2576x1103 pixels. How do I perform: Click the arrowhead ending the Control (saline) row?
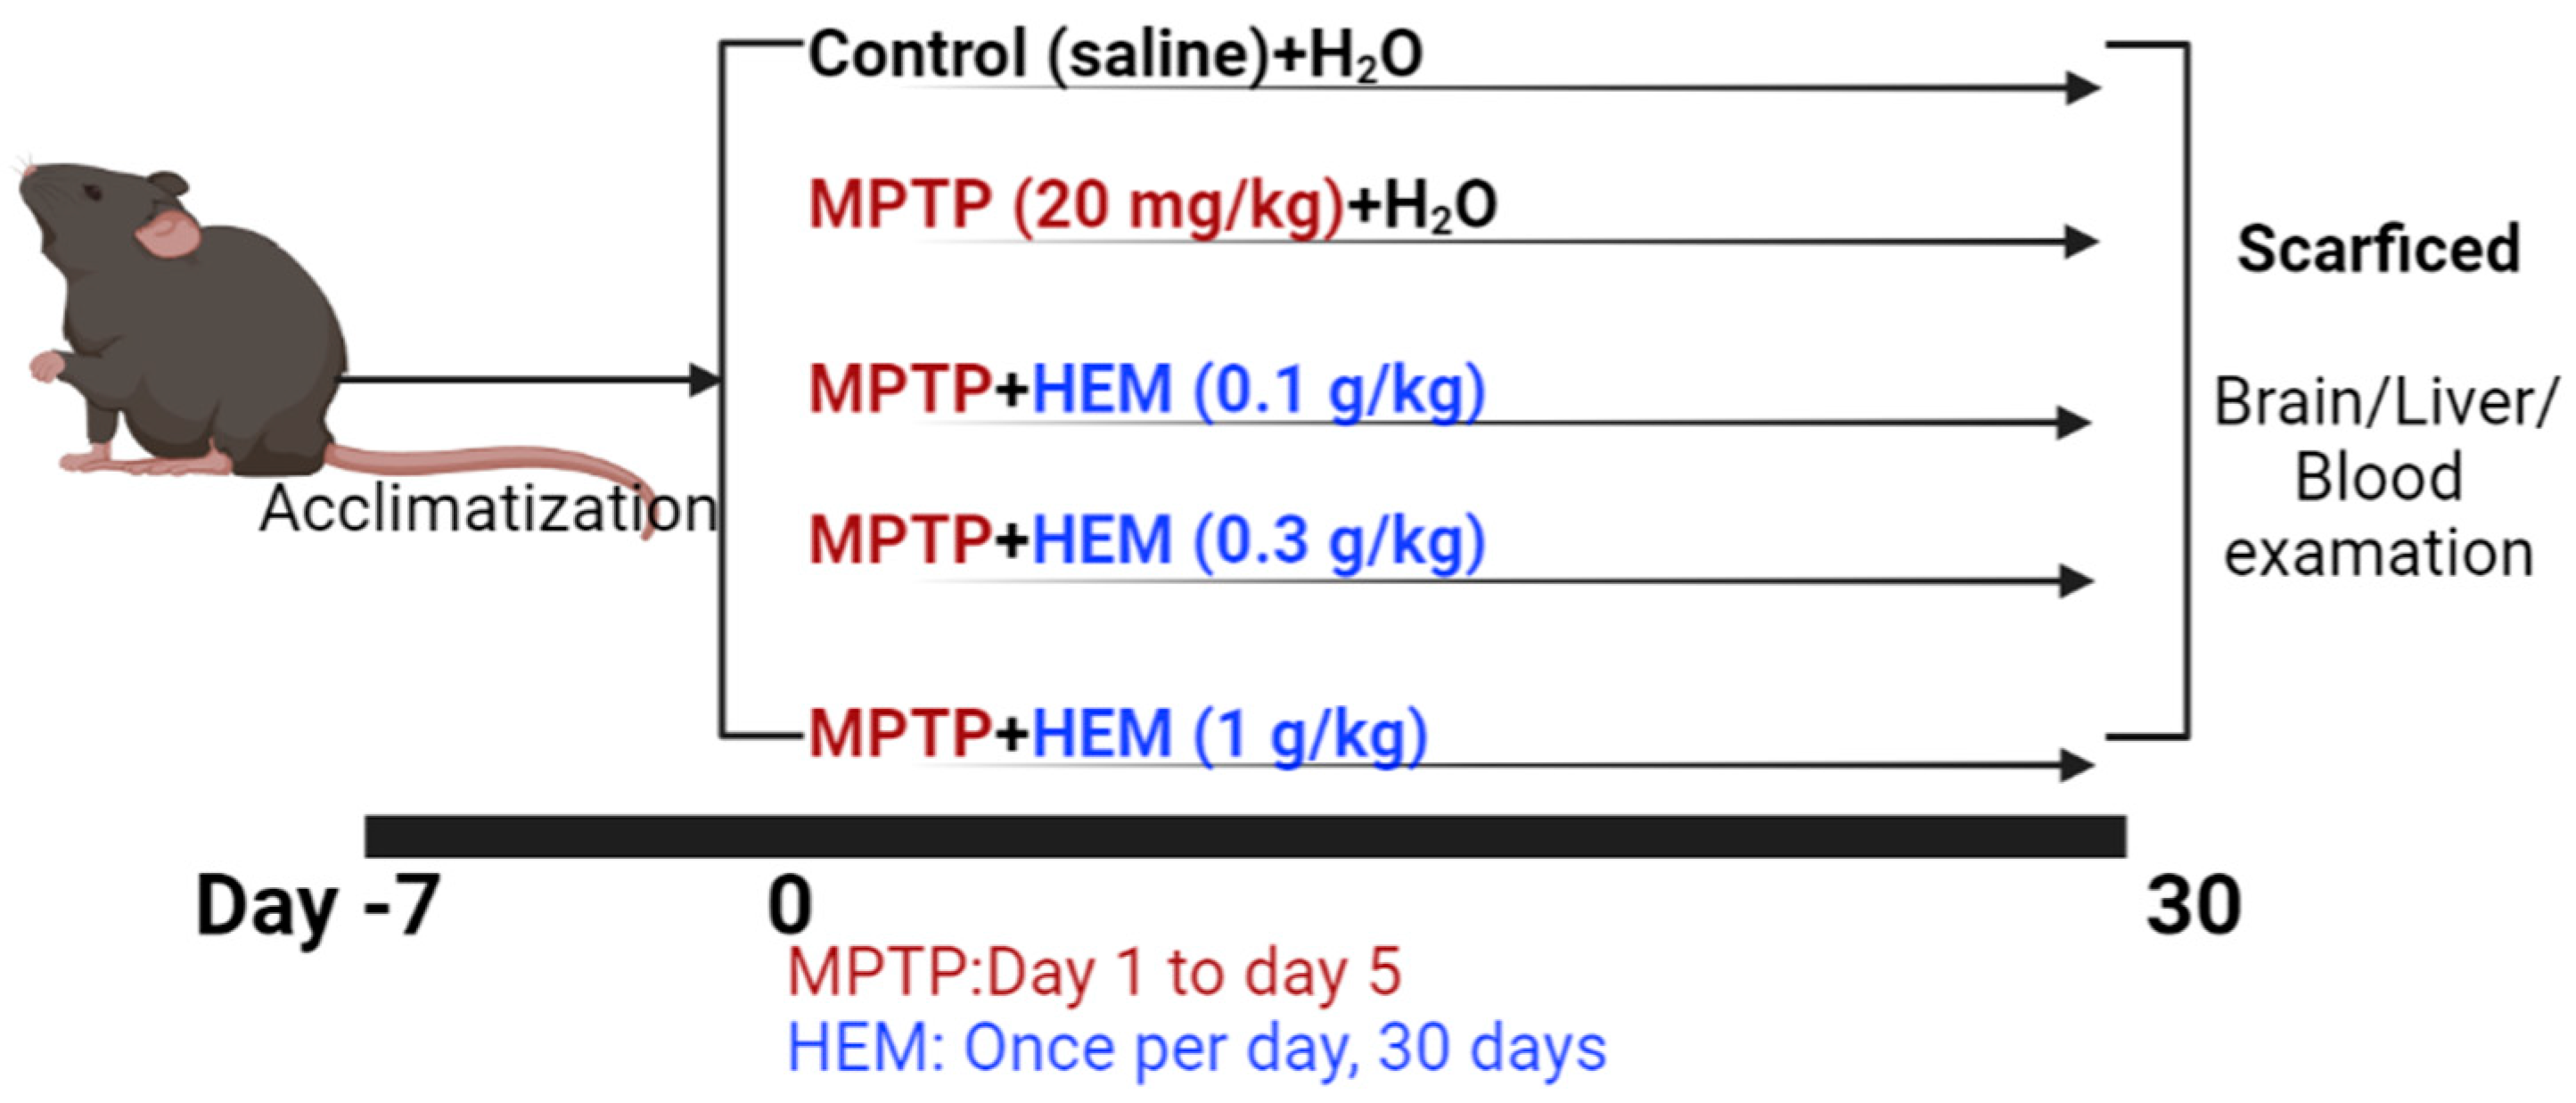point(2082,88)
